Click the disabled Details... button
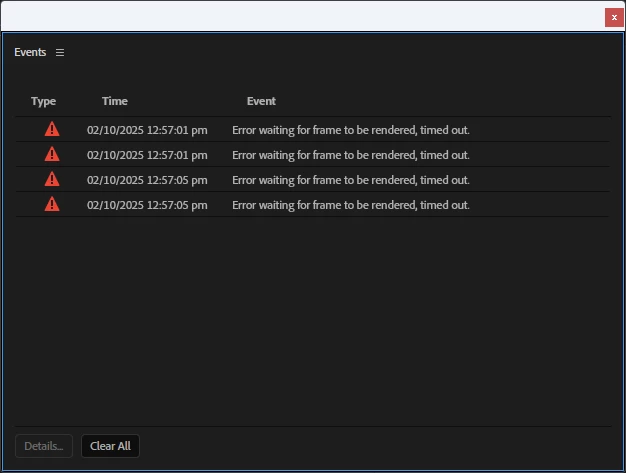Screen dimensions: 626x473 pos(44,446)
